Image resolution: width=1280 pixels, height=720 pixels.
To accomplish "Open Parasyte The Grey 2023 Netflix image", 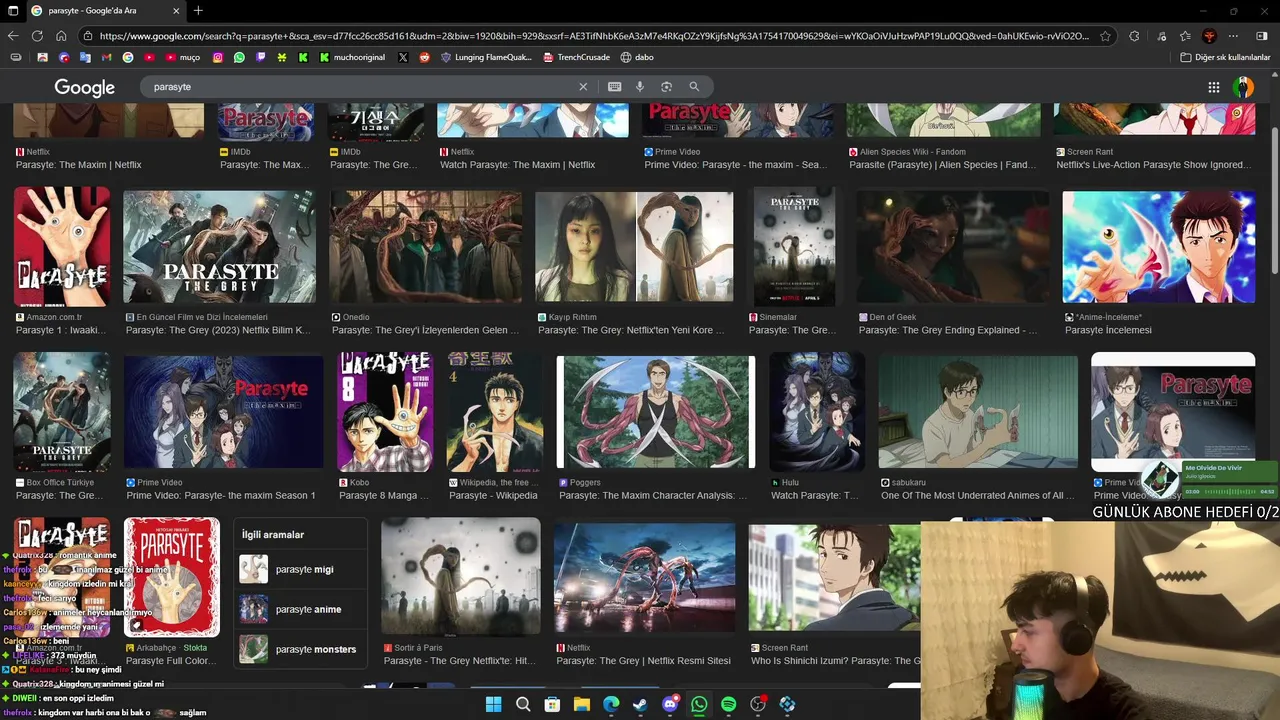I will [x=219, y=247].
